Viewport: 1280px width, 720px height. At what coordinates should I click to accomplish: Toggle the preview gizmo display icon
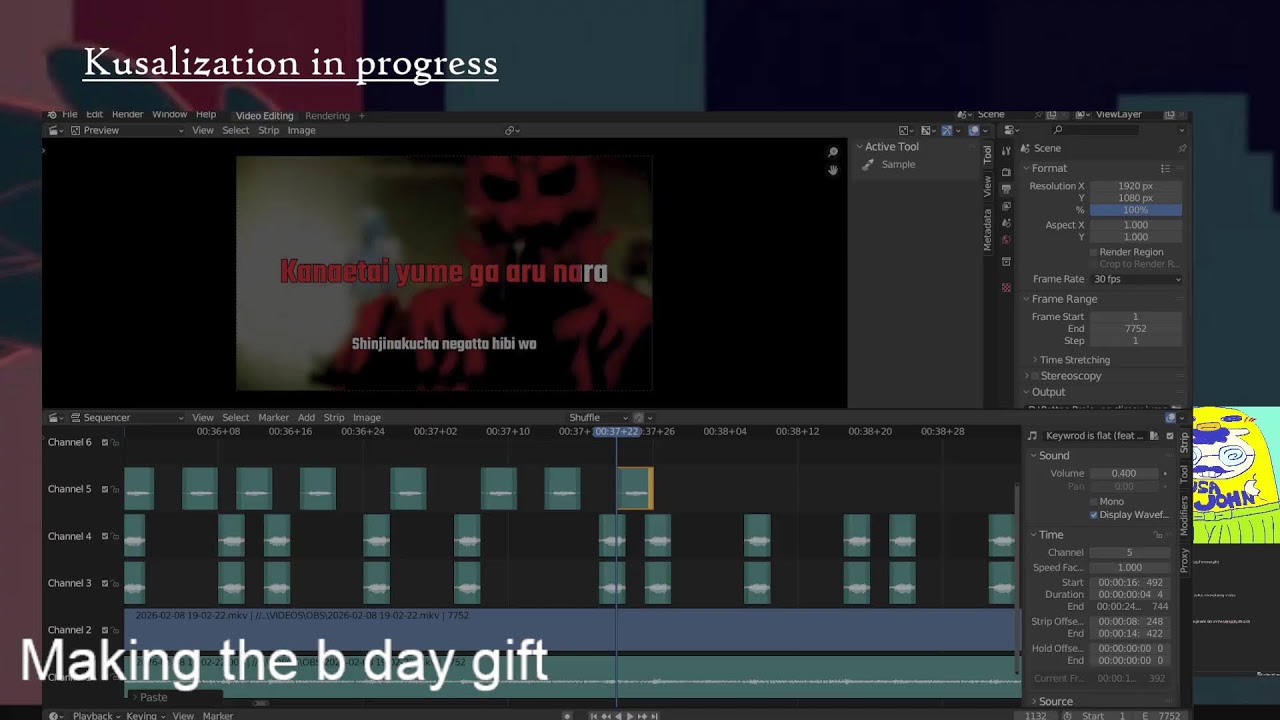(x=946, y=130)
